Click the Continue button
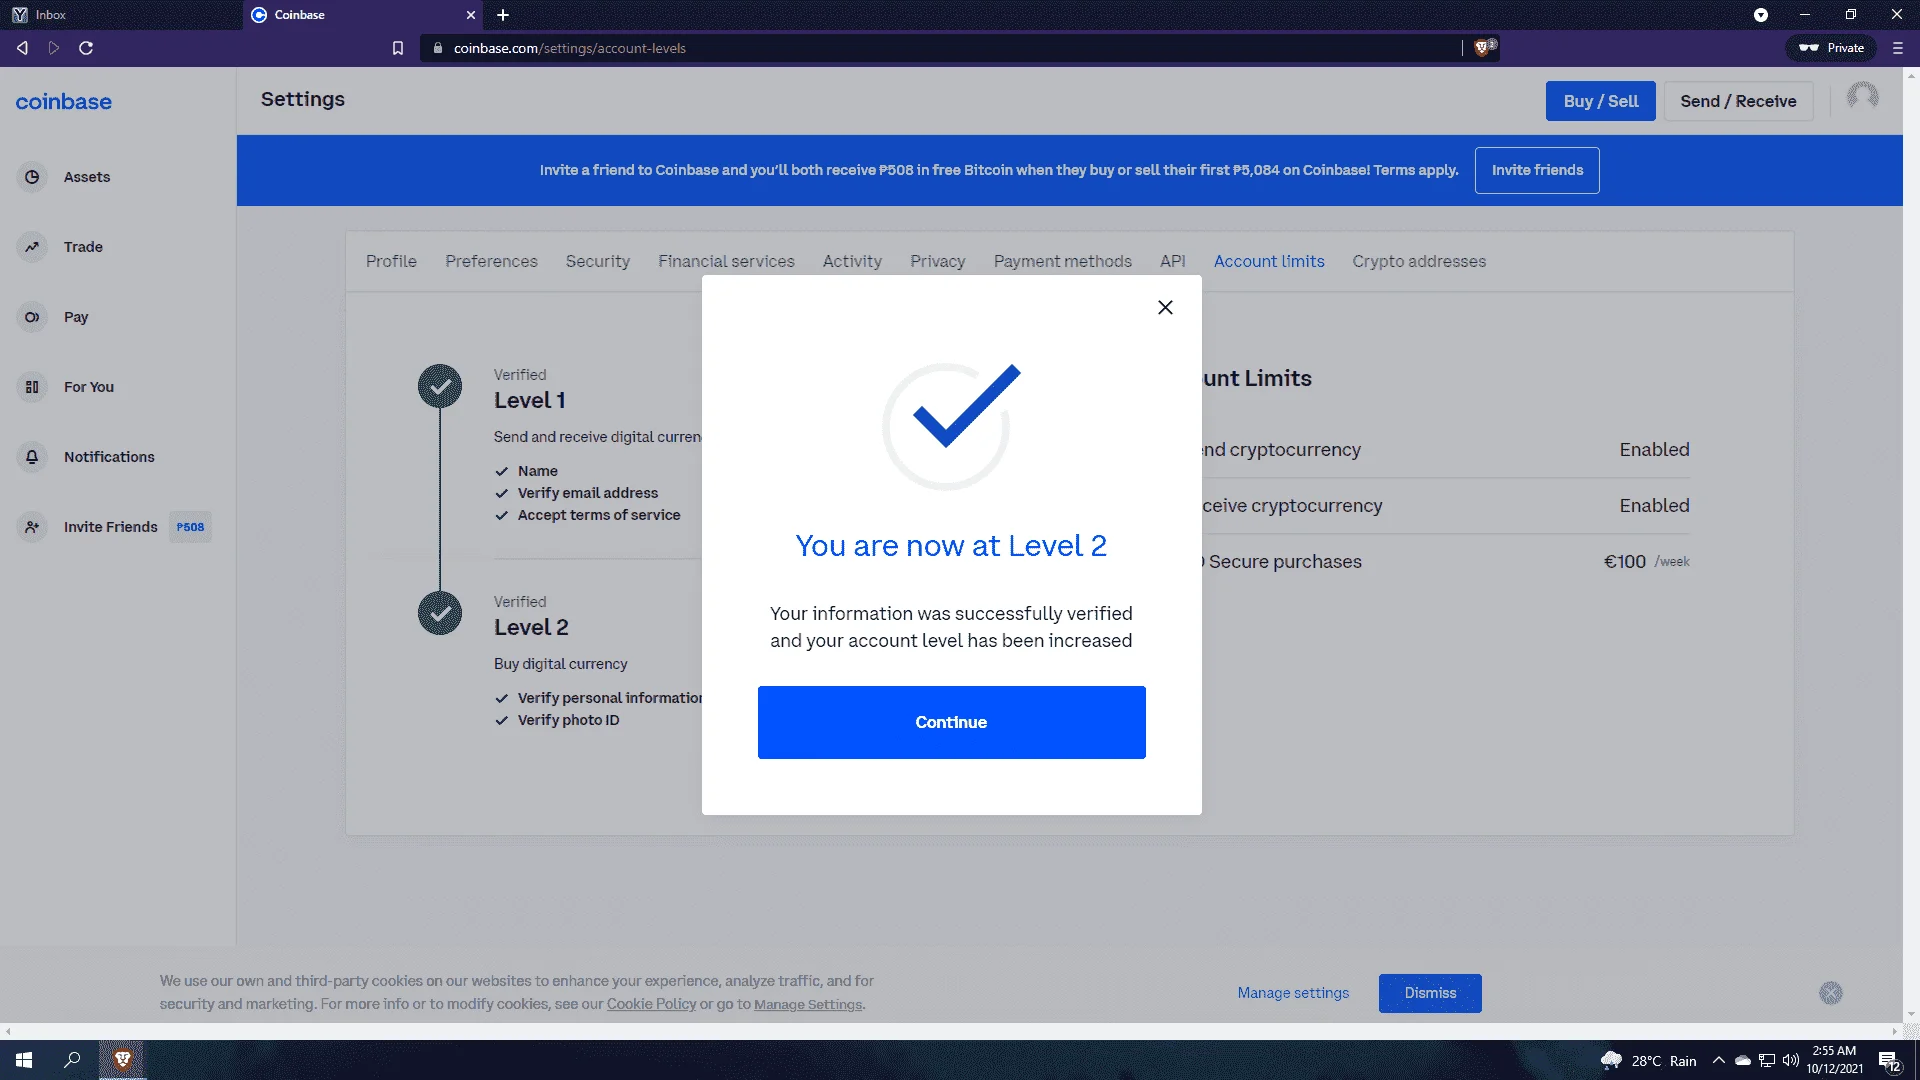The image size is (1920, 1080). (x=951, y=722)
